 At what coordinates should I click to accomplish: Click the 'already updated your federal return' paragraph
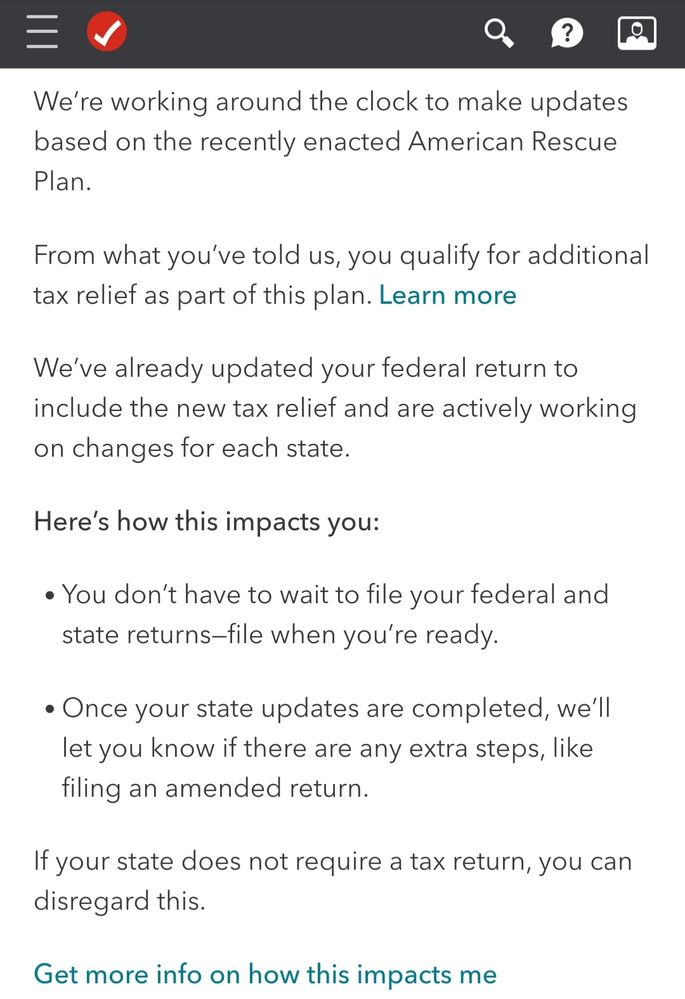click(x=305, y=368)
